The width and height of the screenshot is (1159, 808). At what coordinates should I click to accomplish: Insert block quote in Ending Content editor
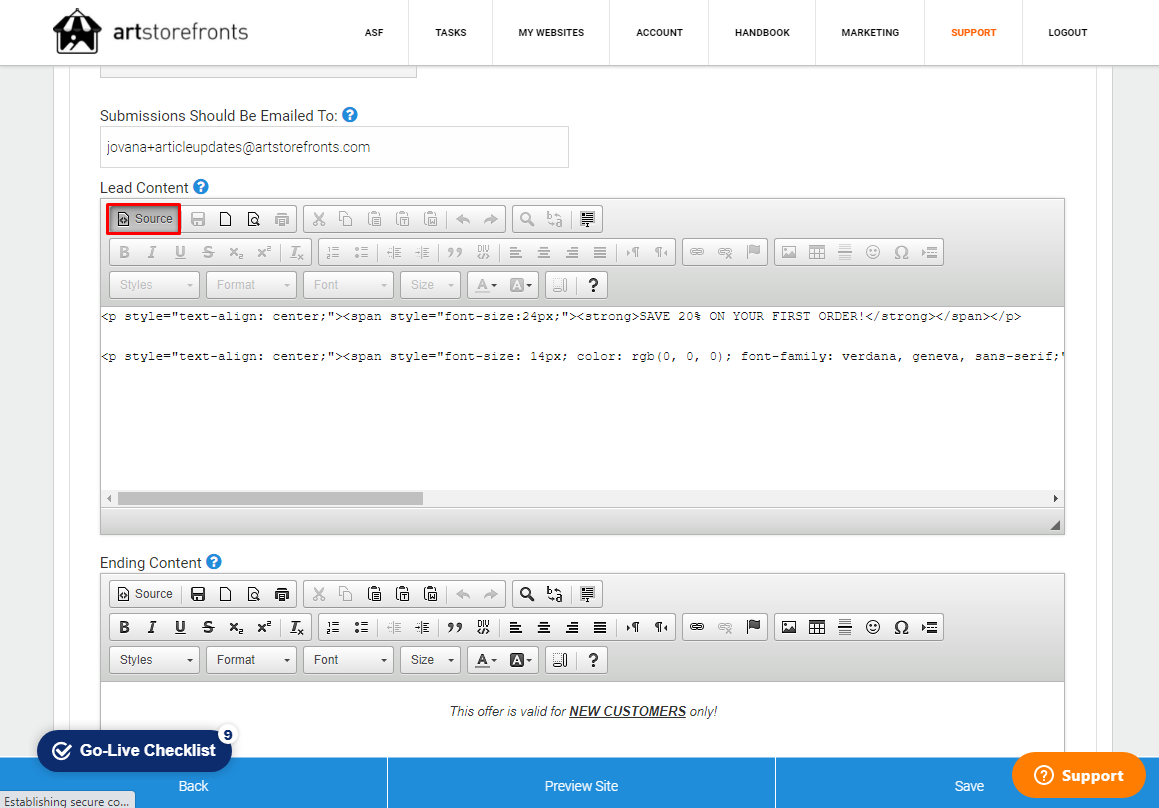tap(455, 627)
